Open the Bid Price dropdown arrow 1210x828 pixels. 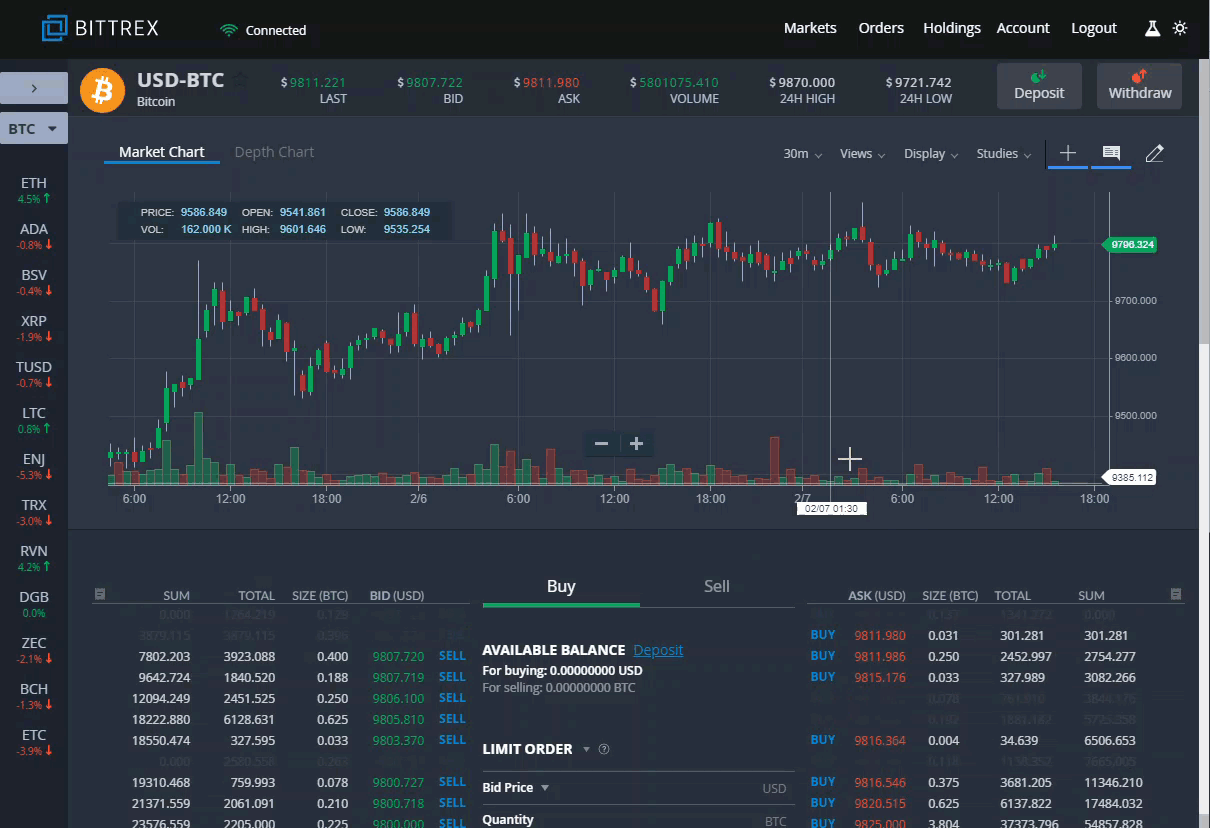click(545, 788)
